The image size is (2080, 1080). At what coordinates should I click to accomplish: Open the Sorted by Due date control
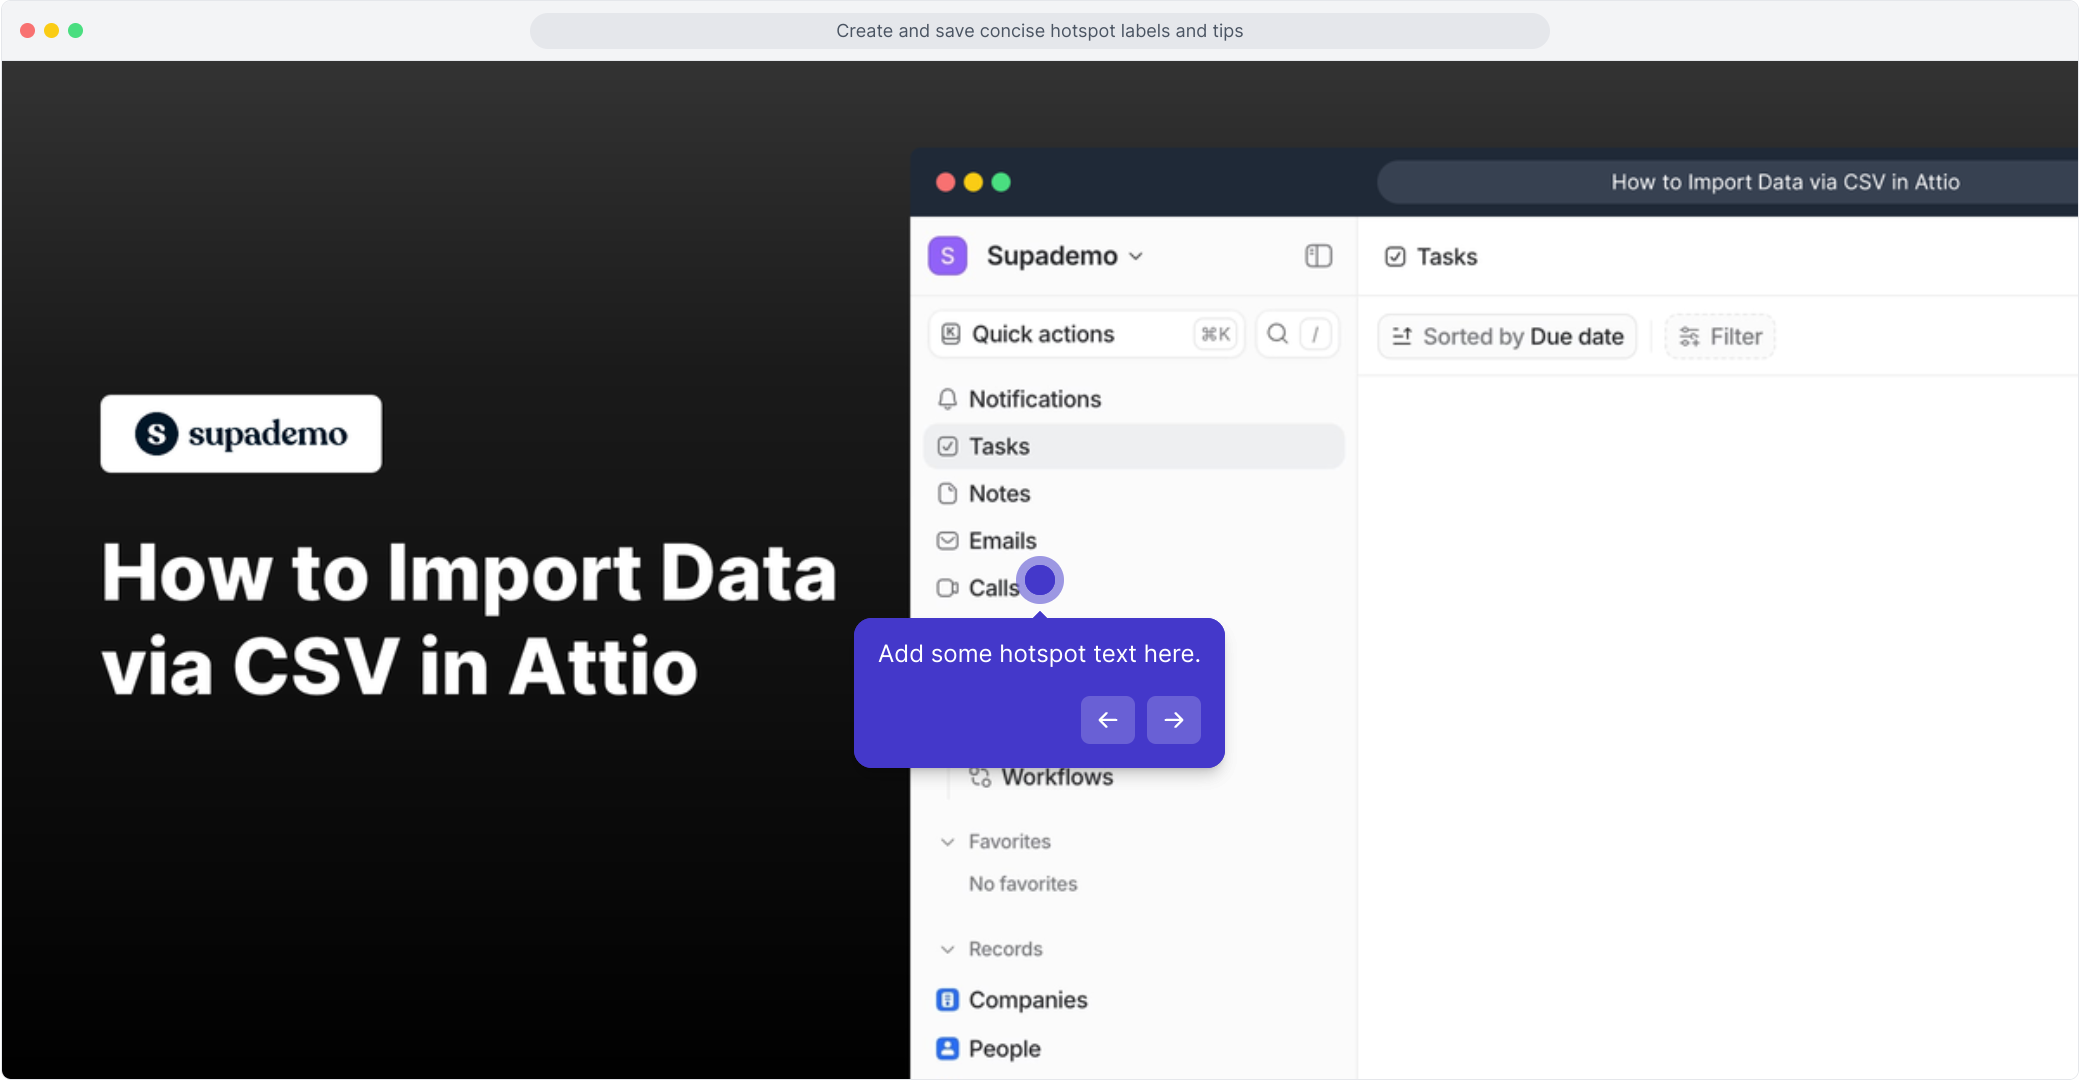point(1507,337)
